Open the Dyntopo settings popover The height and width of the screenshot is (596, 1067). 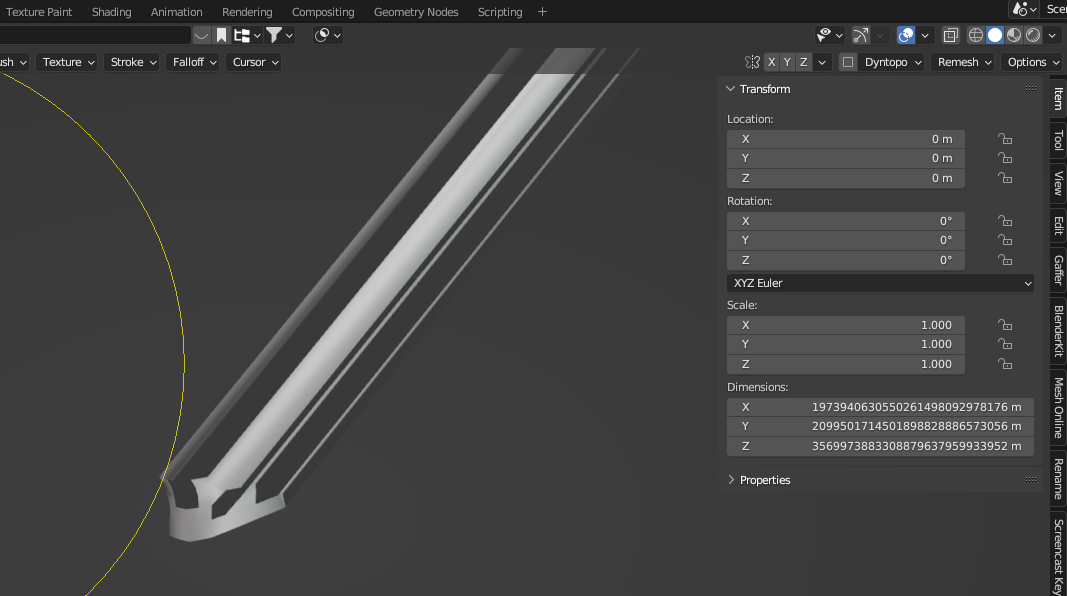click(891, 62)
